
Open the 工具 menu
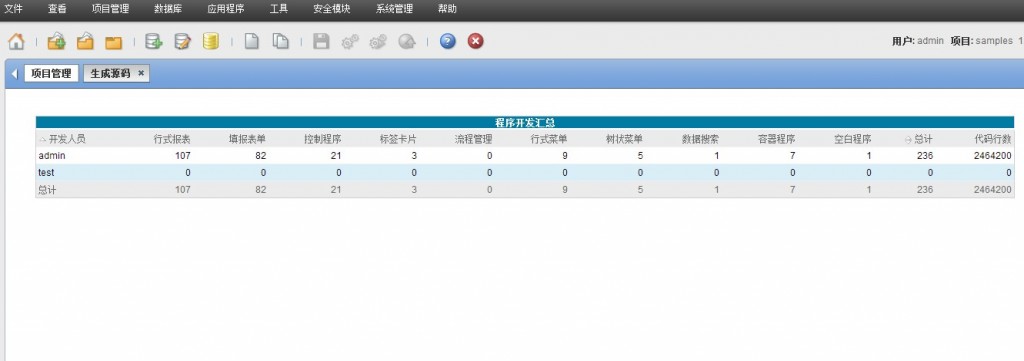279,9
